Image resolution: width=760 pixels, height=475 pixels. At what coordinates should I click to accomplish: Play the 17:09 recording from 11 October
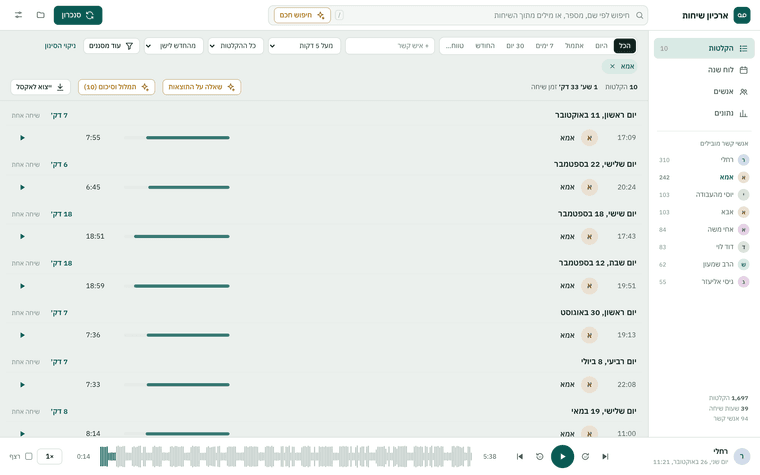tap(22, 138)
